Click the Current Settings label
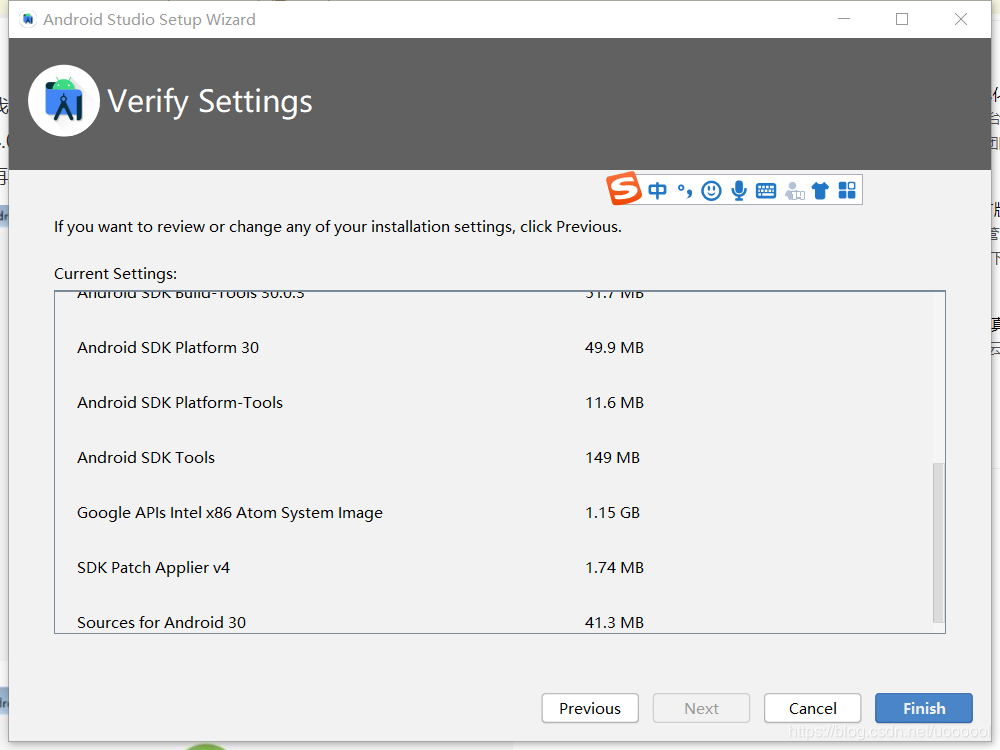This screenshot has width=1000, height=750. pyautogui.click(x=115, y=274)
